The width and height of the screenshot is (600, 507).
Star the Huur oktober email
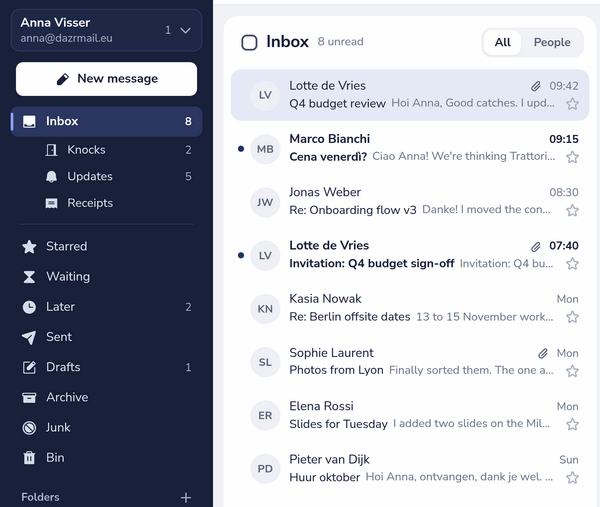572,478
